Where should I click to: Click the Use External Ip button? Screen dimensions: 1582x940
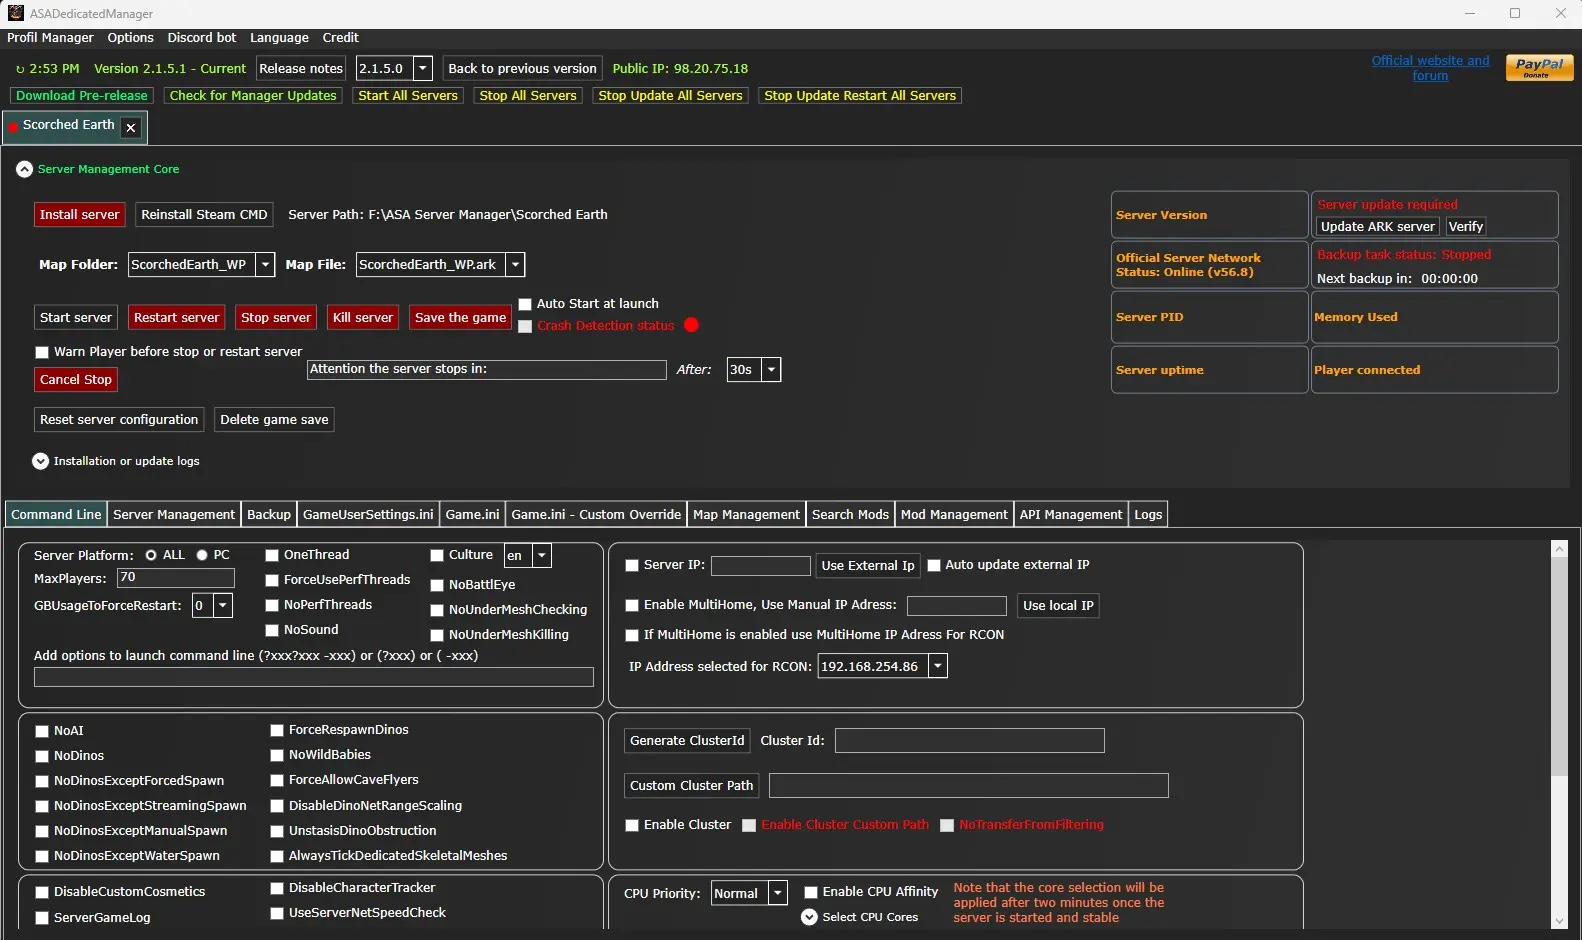(x=868, y=566)
